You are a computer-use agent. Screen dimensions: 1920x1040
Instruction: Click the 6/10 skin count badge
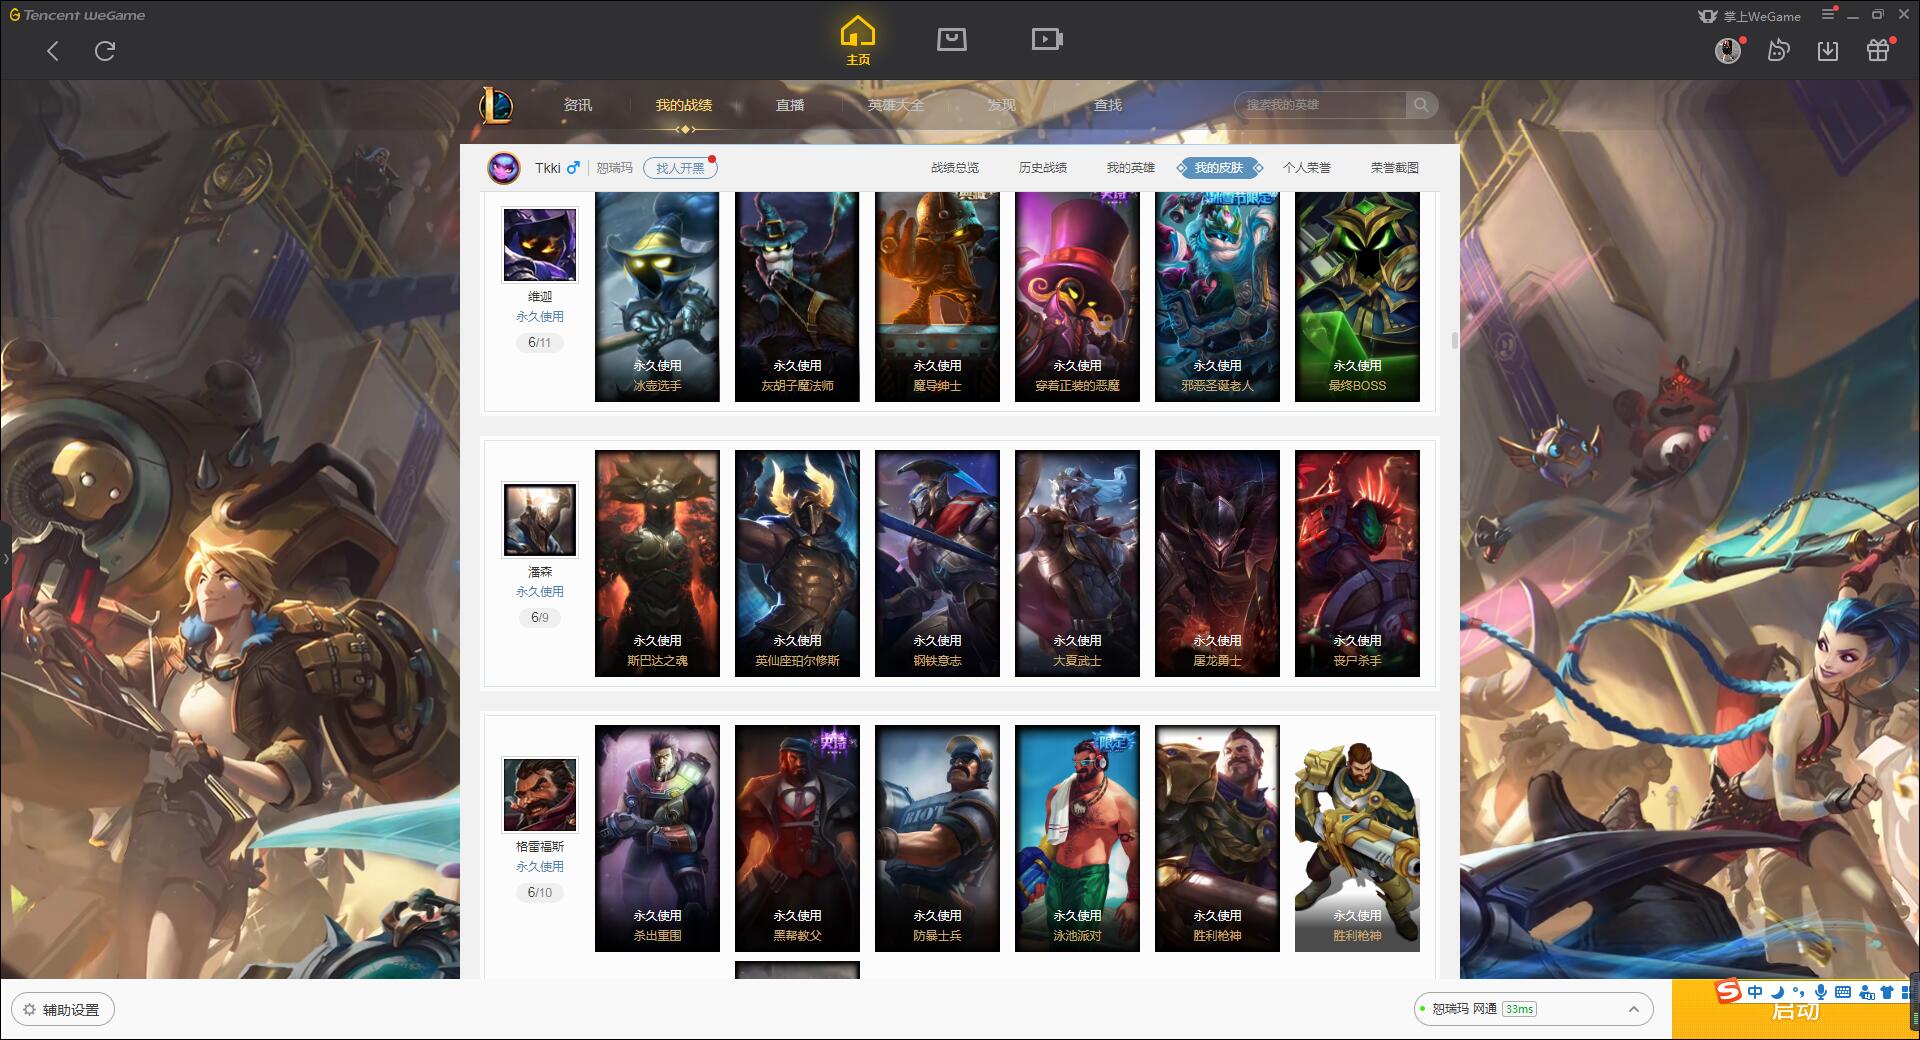point(540,892)
